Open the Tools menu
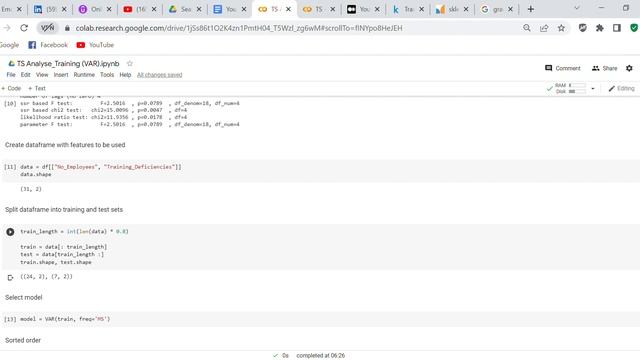Image resolution: width=640 pixels, height=360 pixels. 107,75
